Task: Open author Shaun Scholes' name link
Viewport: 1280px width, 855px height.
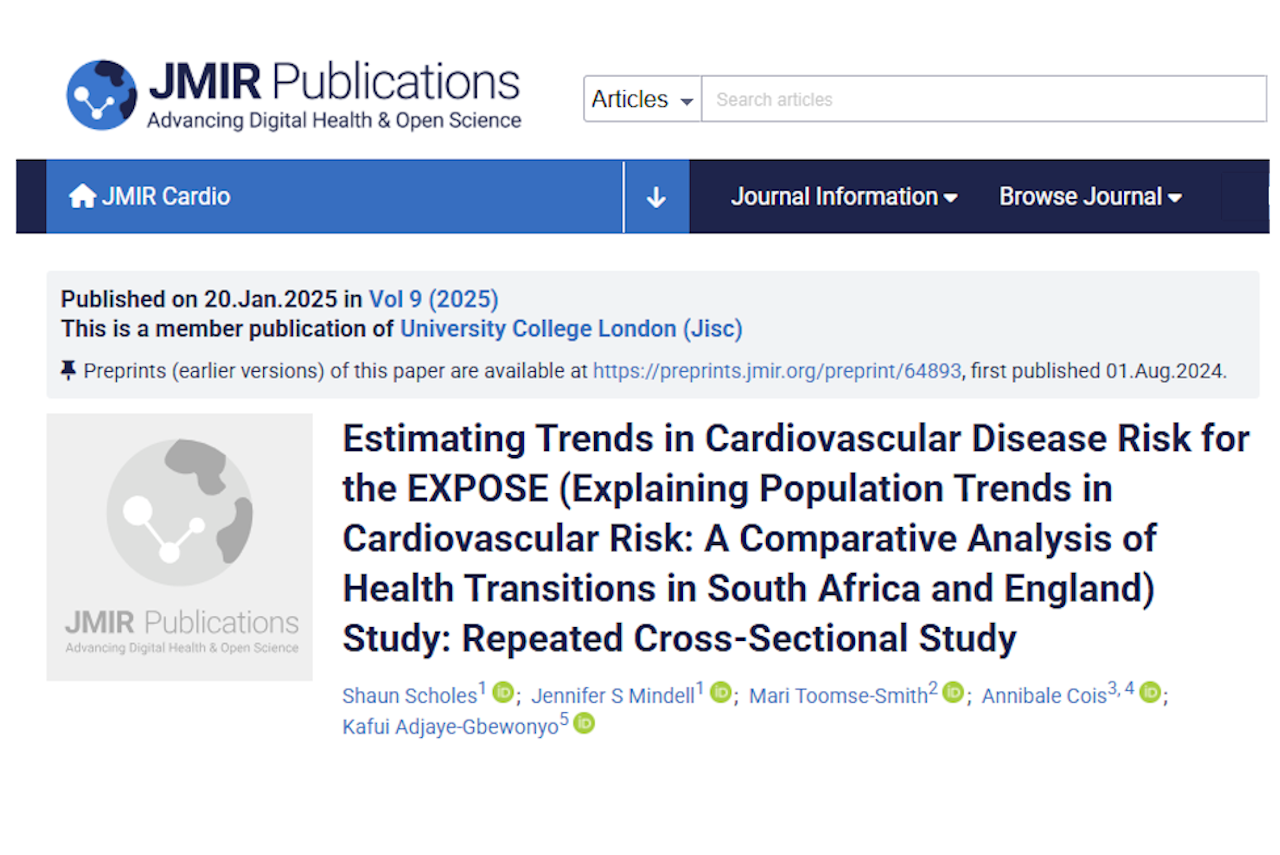Action: 410,696
